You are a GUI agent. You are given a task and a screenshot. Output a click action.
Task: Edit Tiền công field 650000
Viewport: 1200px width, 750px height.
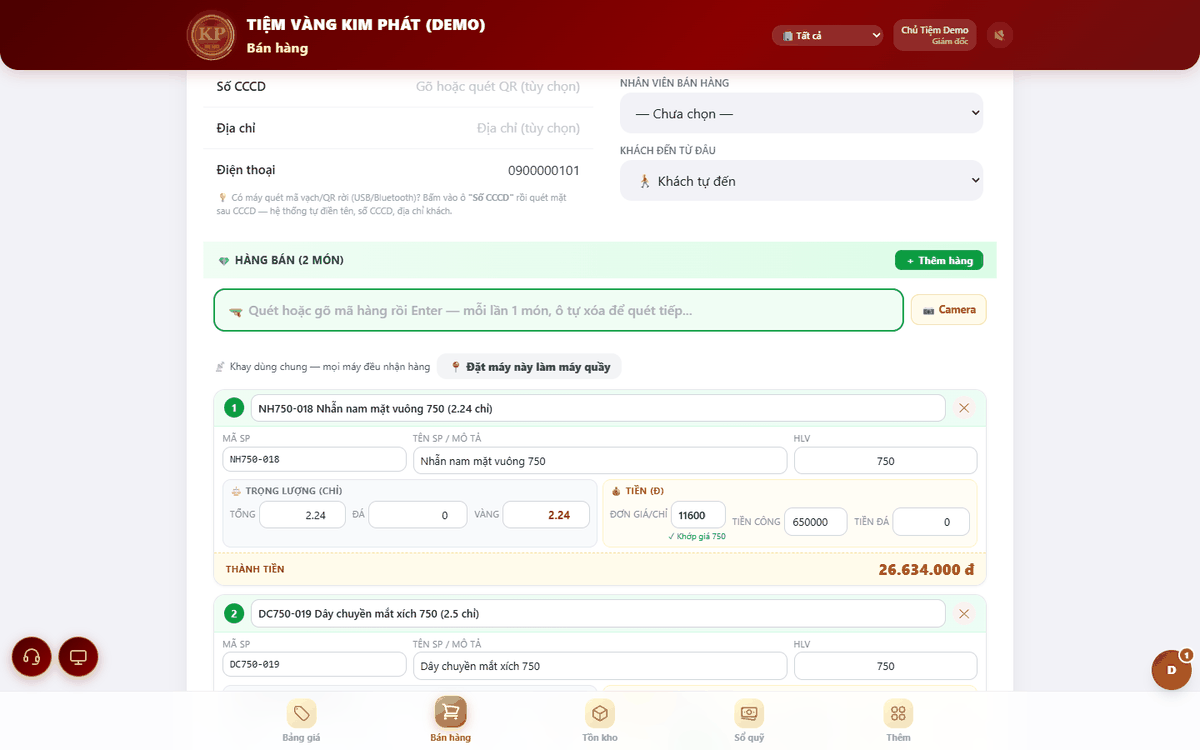[x=815, y=522]
